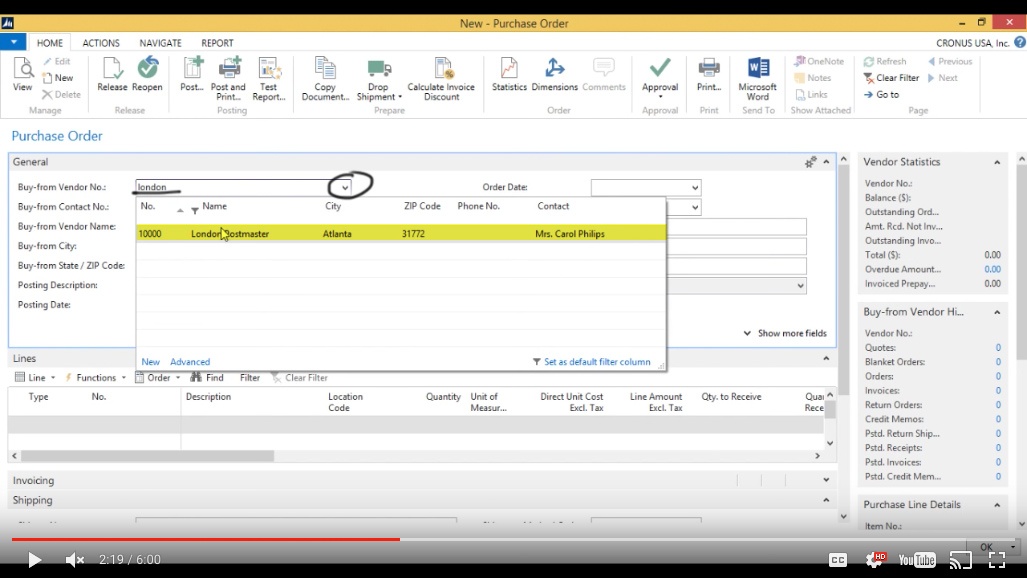Click the Lines grid horizontal scrollbar
Viewport: 1027px width, 578px height.
147,455
